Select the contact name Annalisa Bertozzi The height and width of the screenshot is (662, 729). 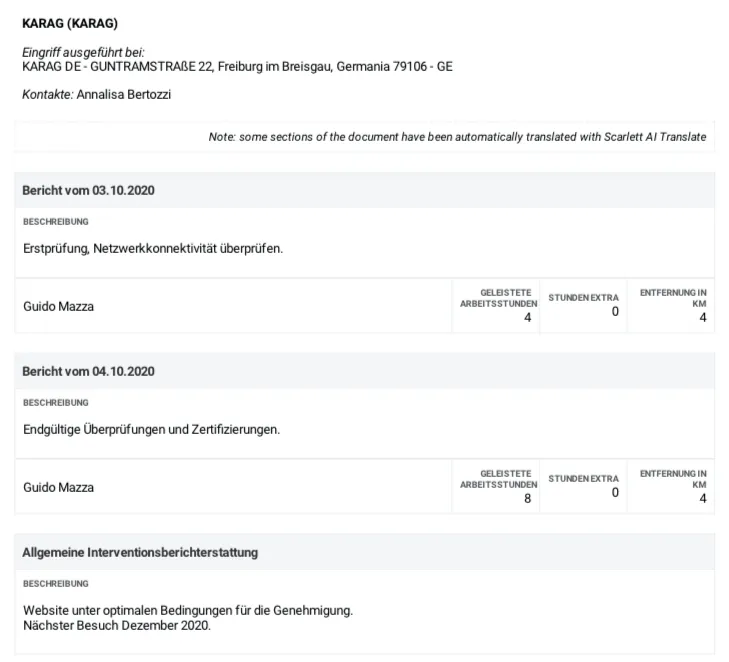coord(125,94)
